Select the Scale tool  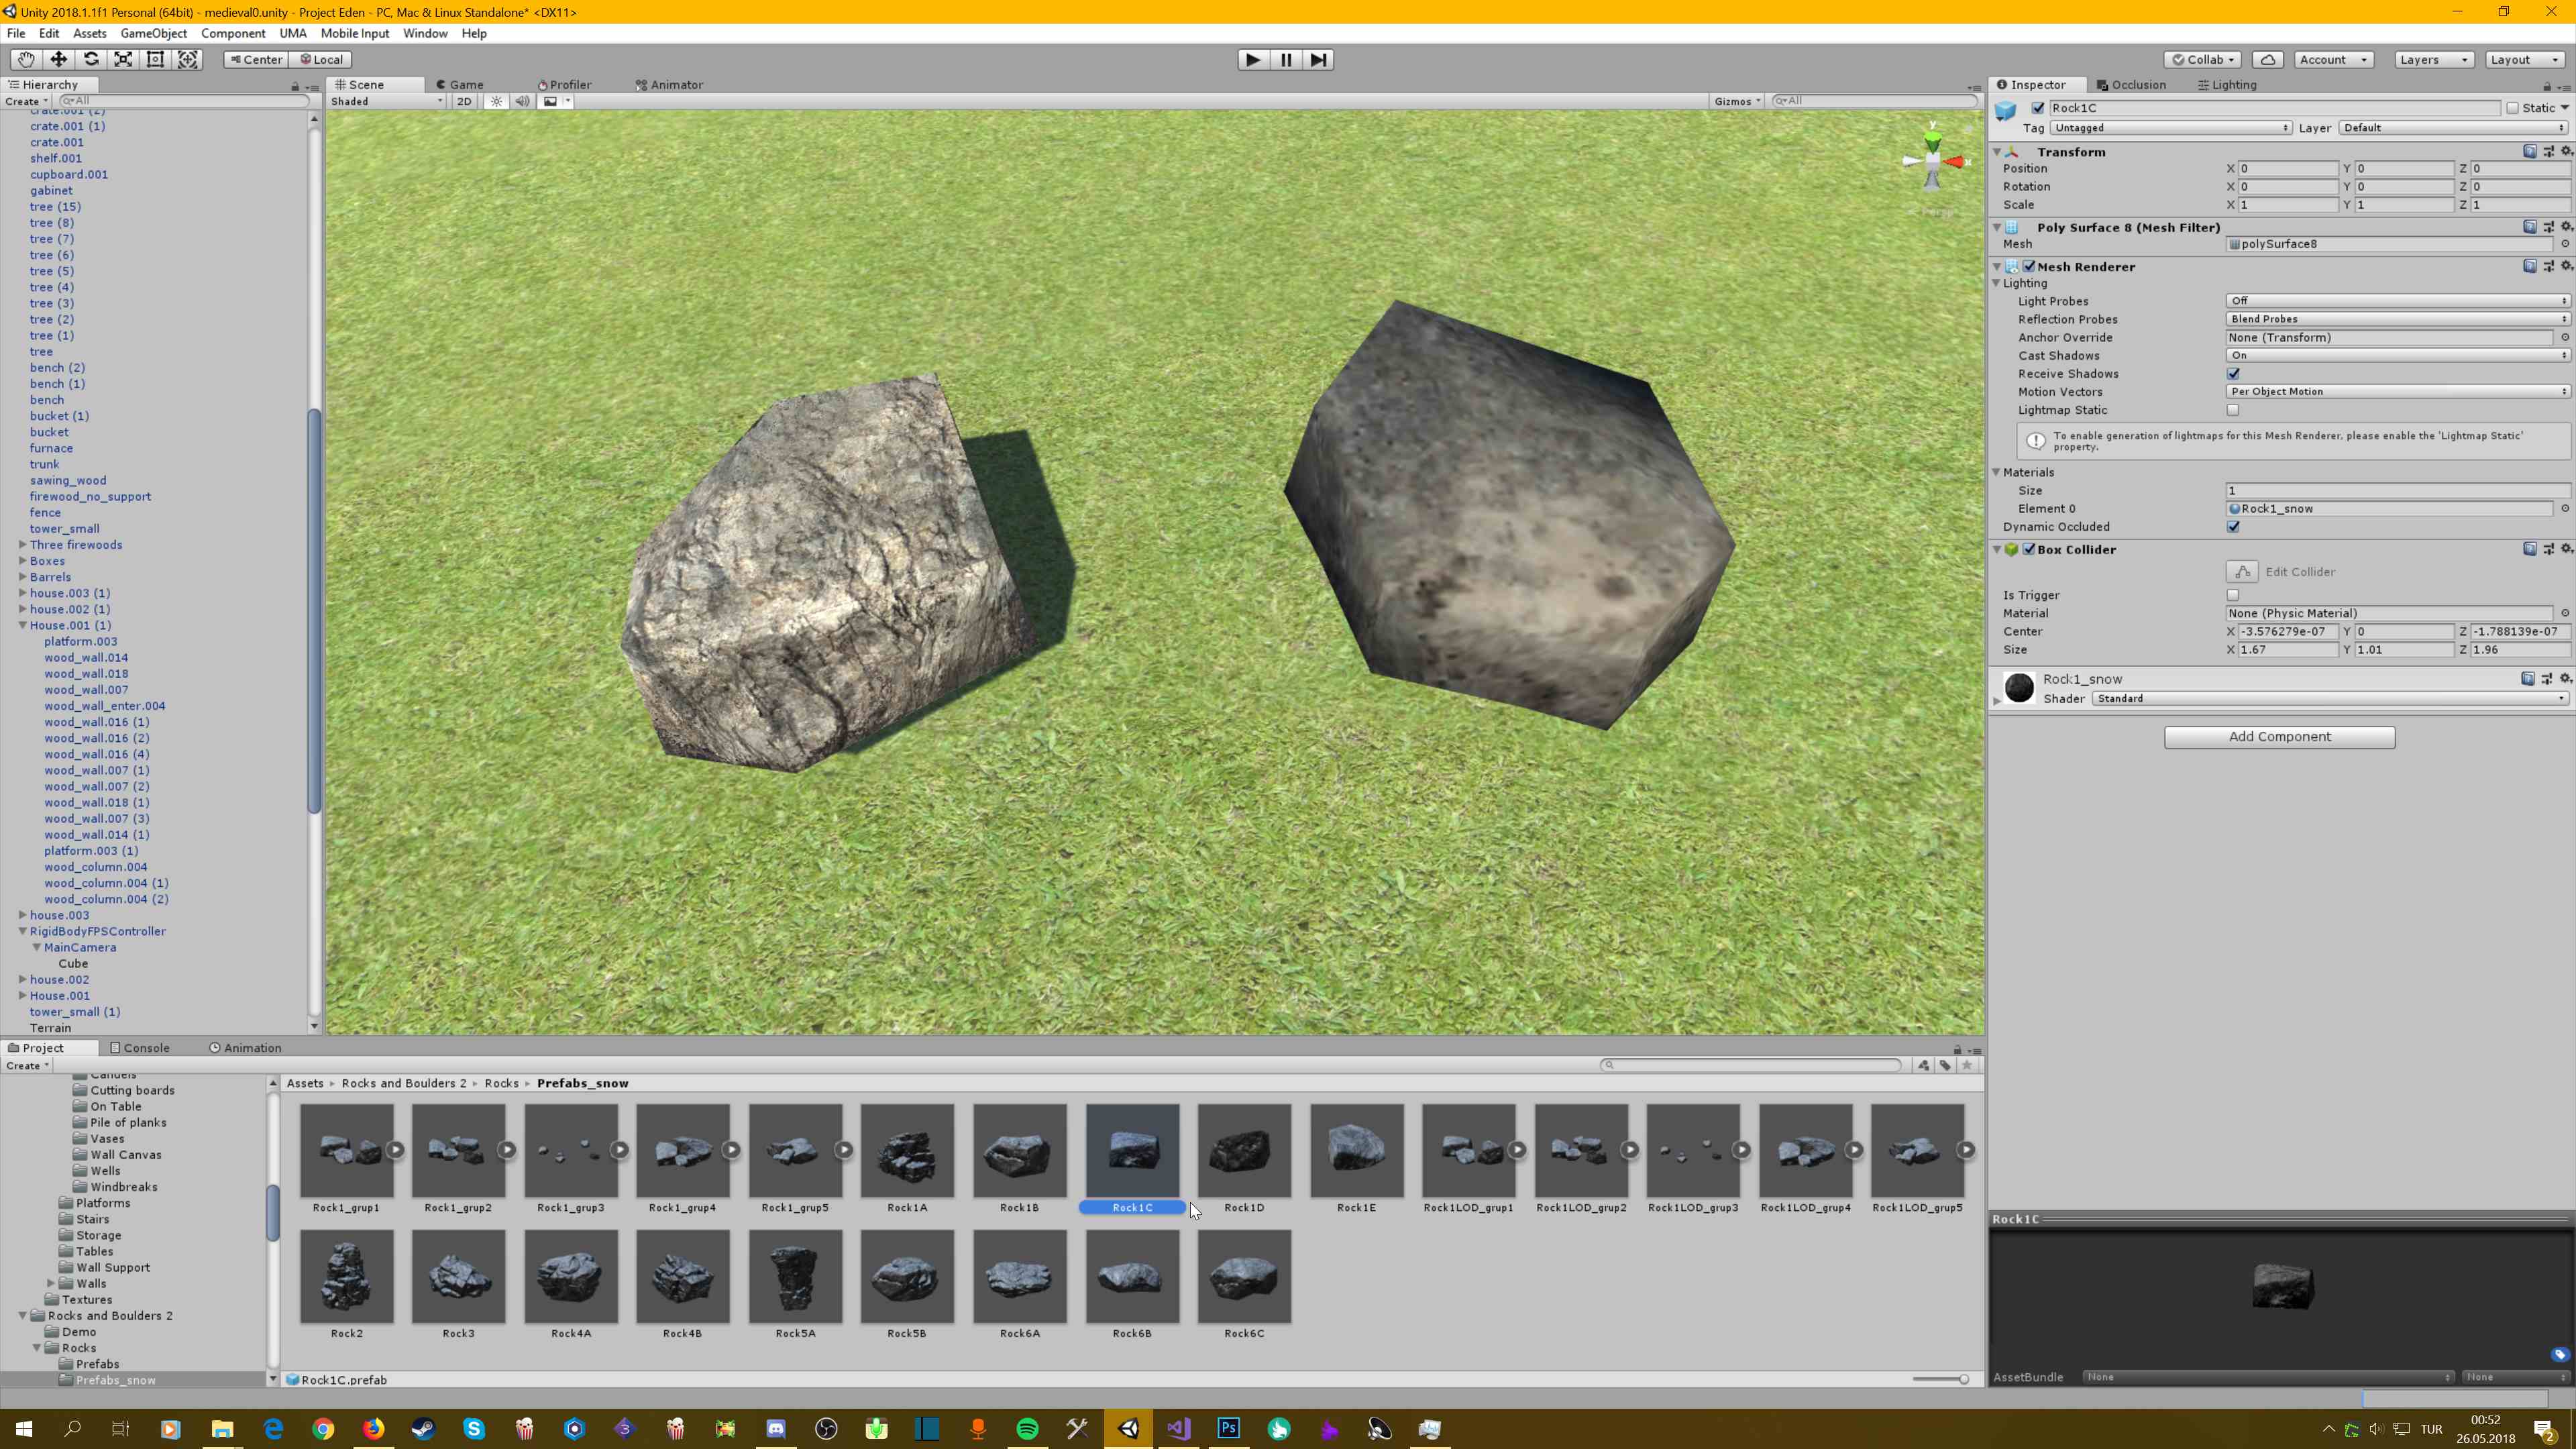pos(123,59)
